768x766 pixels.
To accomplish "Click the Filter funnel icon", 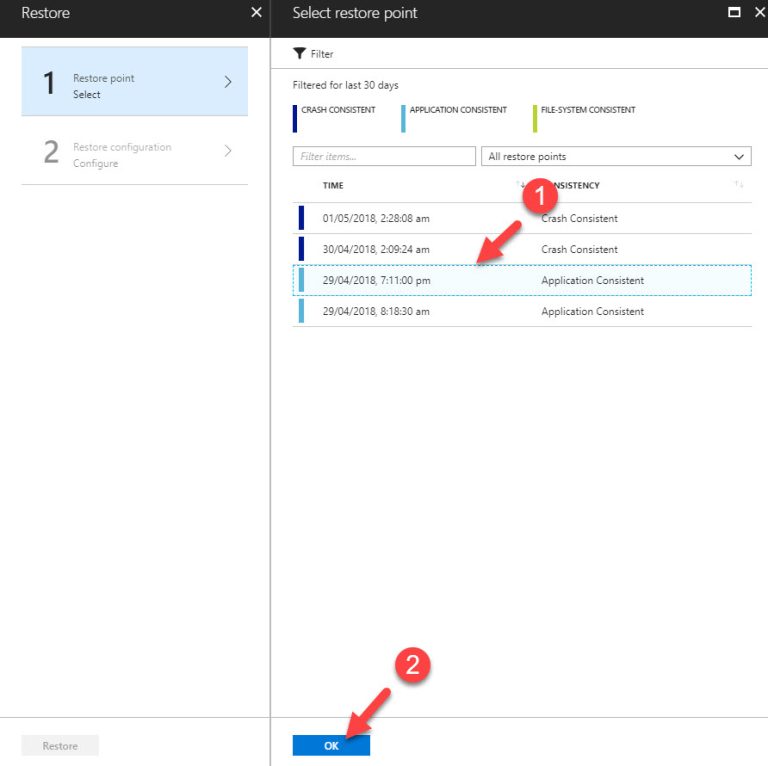I will click(x=299, y=54).
